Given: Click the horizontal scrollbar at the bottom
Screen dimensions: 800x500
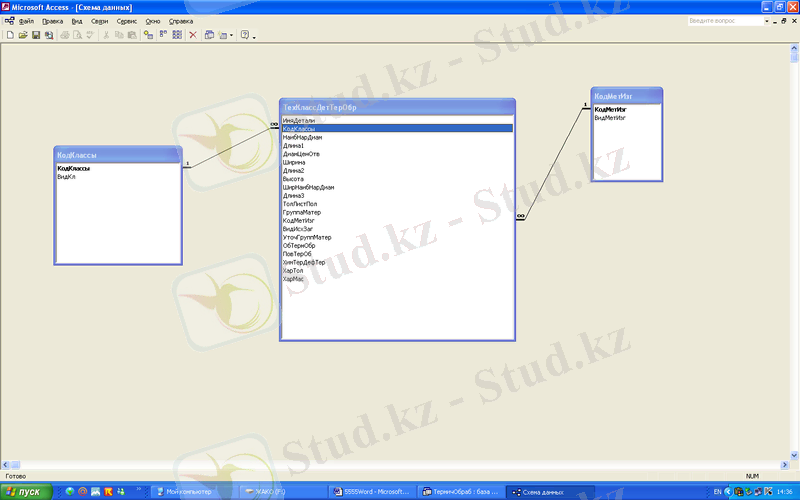Looking at the screenshot, I should pos(400,465).
